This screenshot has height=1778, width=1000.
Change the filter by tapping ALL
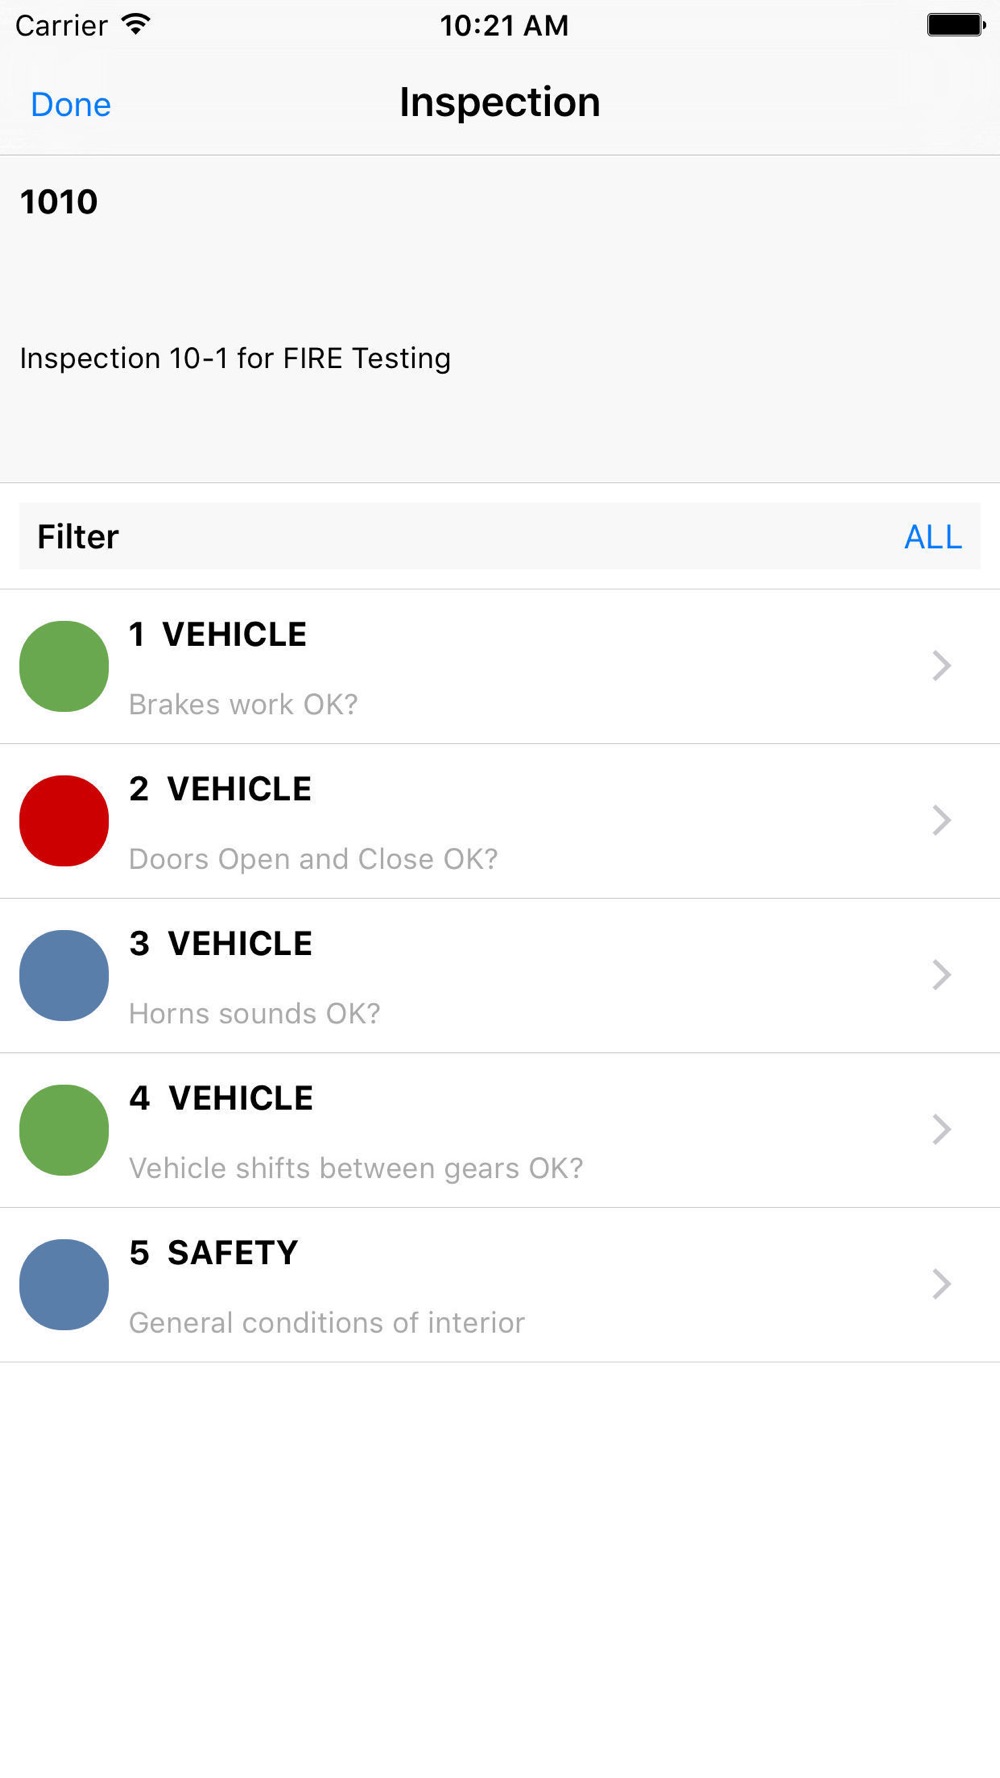pyautogui.click(x=933, y=537)
